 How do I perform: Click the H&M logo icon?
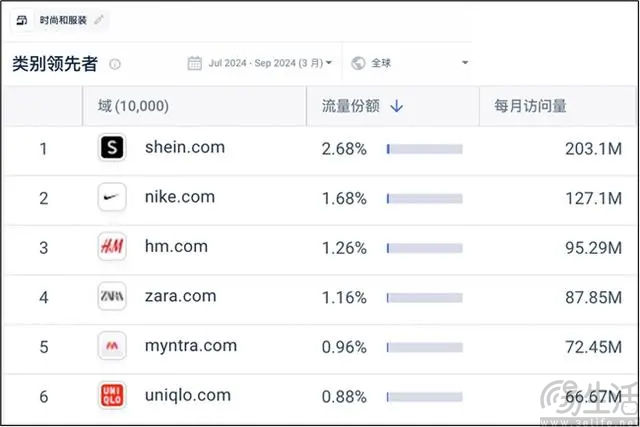pyautogui.click(x=112, y=247)
